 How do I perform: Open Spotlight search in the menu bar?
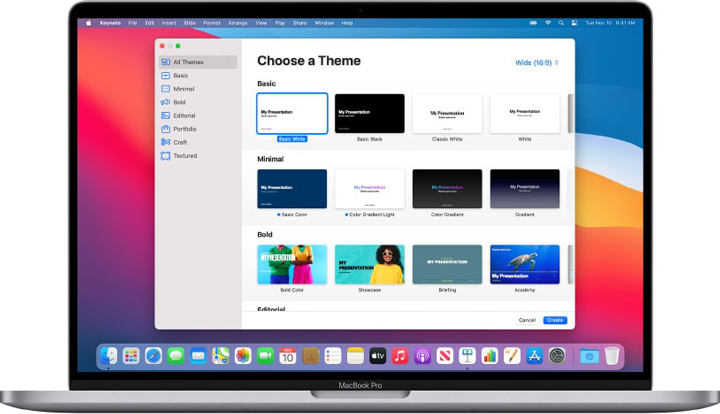click(561, 23)
